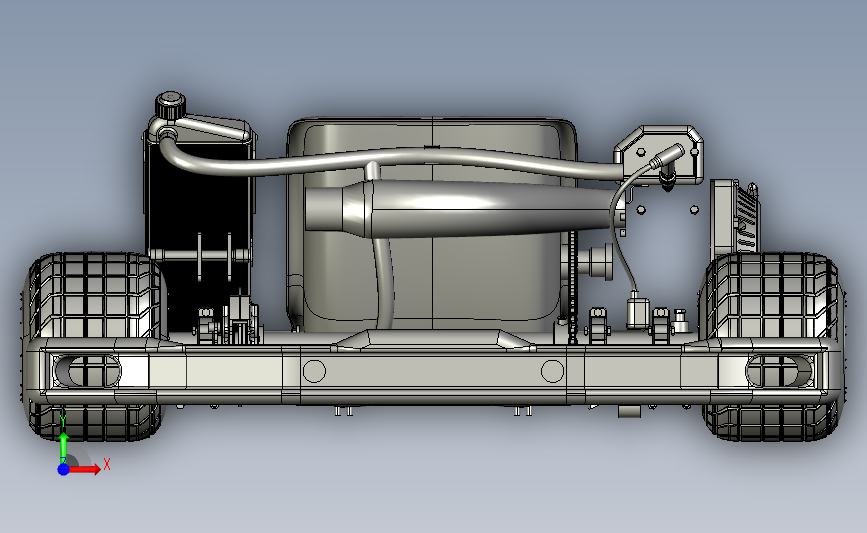Select the left circular hole on the bumper
The image size is (867, 533).
point(315,371)
